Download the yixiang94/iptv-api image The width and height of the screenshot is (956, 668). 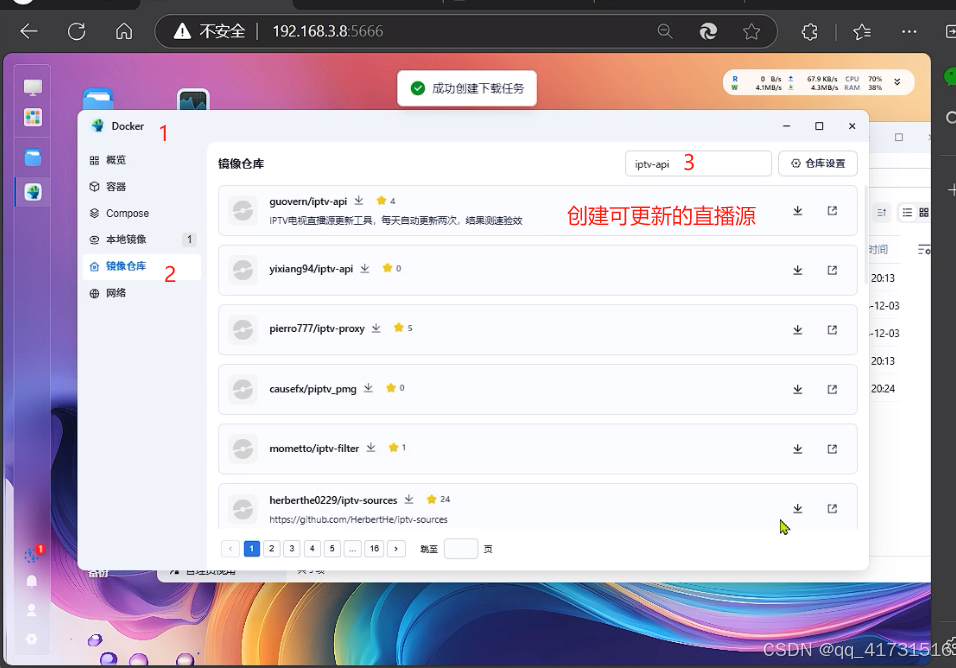(x=797, y=270)
